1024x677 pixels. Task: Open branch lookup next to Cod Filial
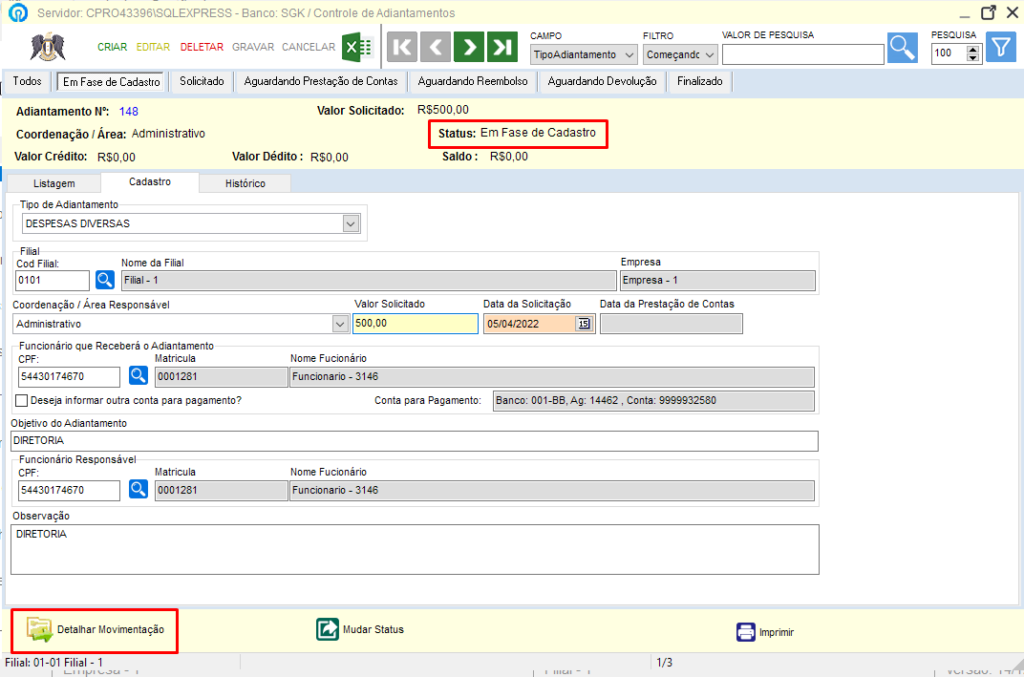[x=104, y=280]
